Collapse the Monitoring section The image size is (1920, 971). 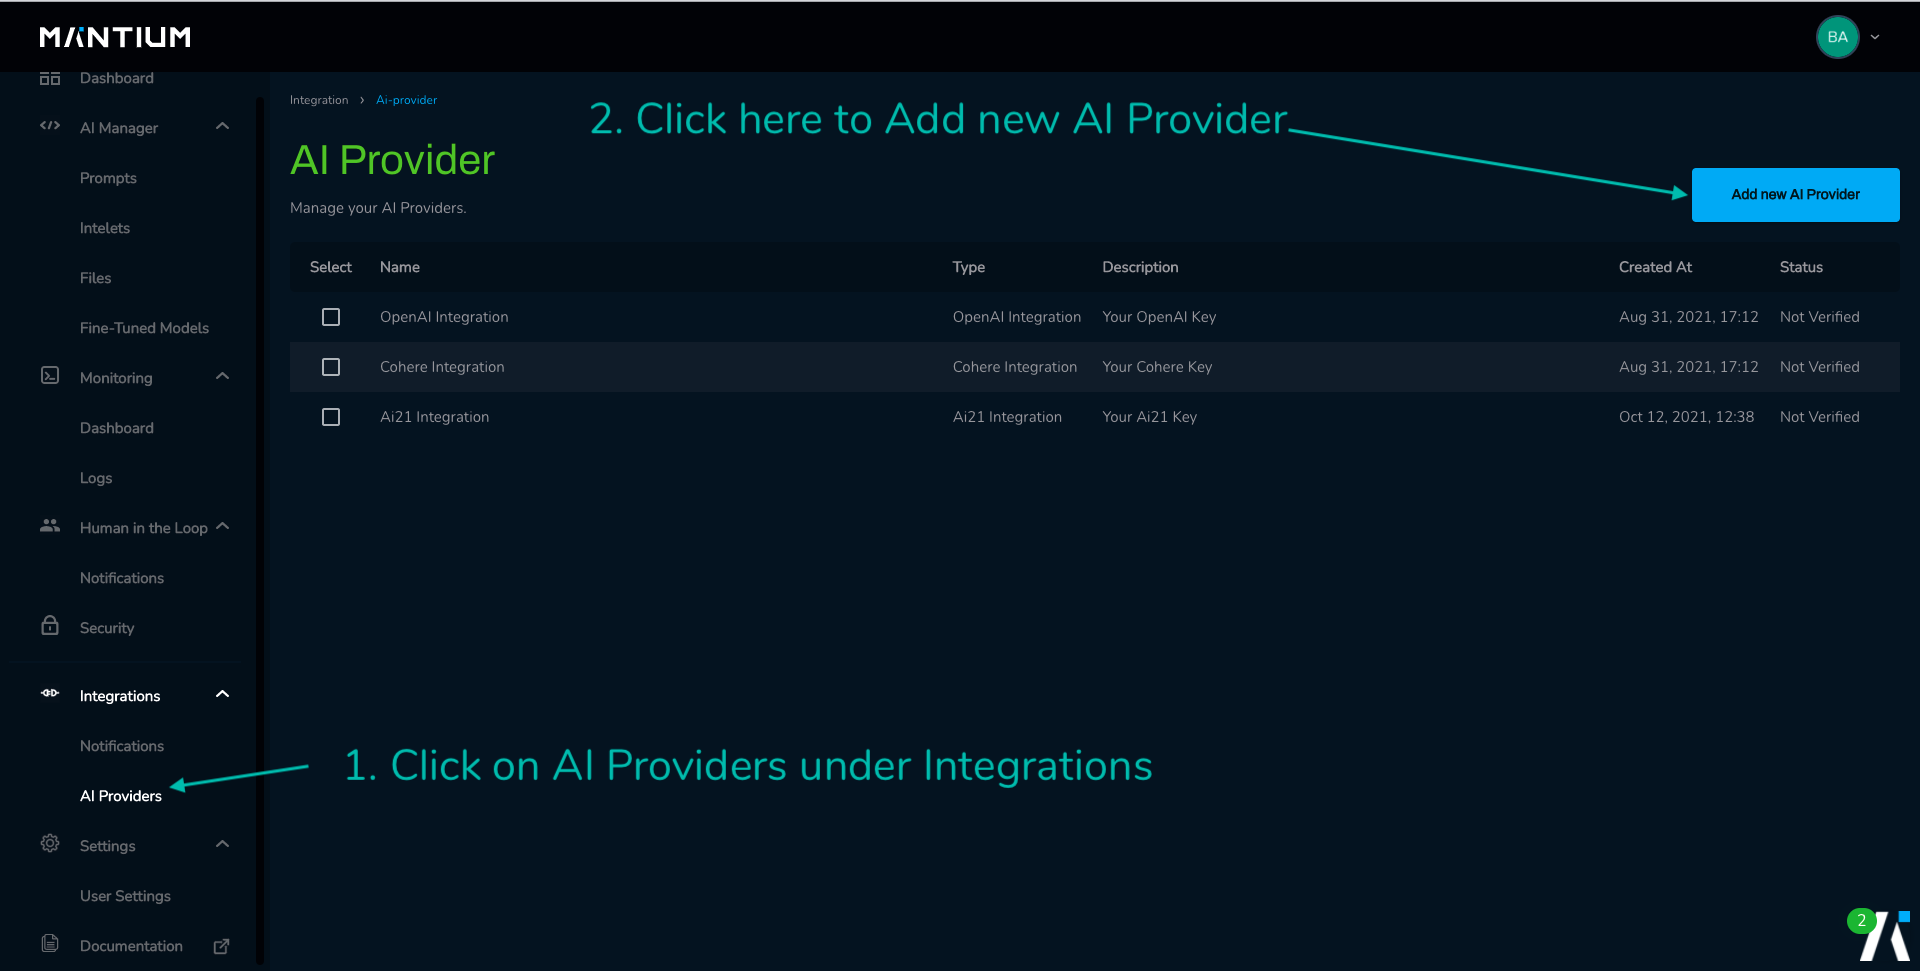tap(223, 376)
